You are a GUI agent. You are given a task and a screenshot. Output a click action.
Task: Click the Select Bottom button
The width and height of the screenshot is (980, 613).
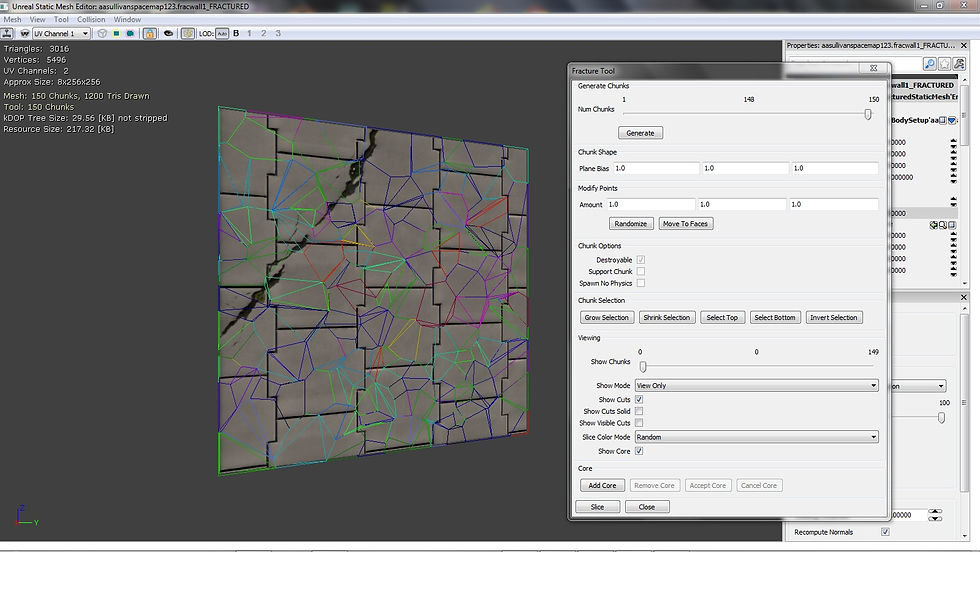(x=775, y=317)
